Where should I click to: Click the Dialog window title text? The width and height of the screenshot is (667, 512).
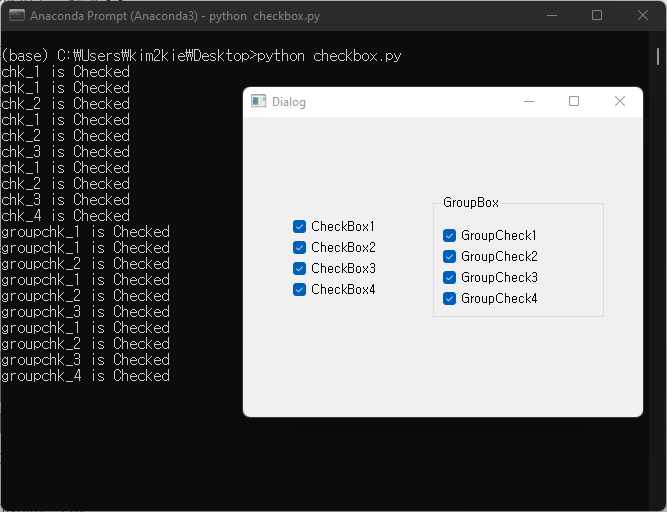pos(289,102)
